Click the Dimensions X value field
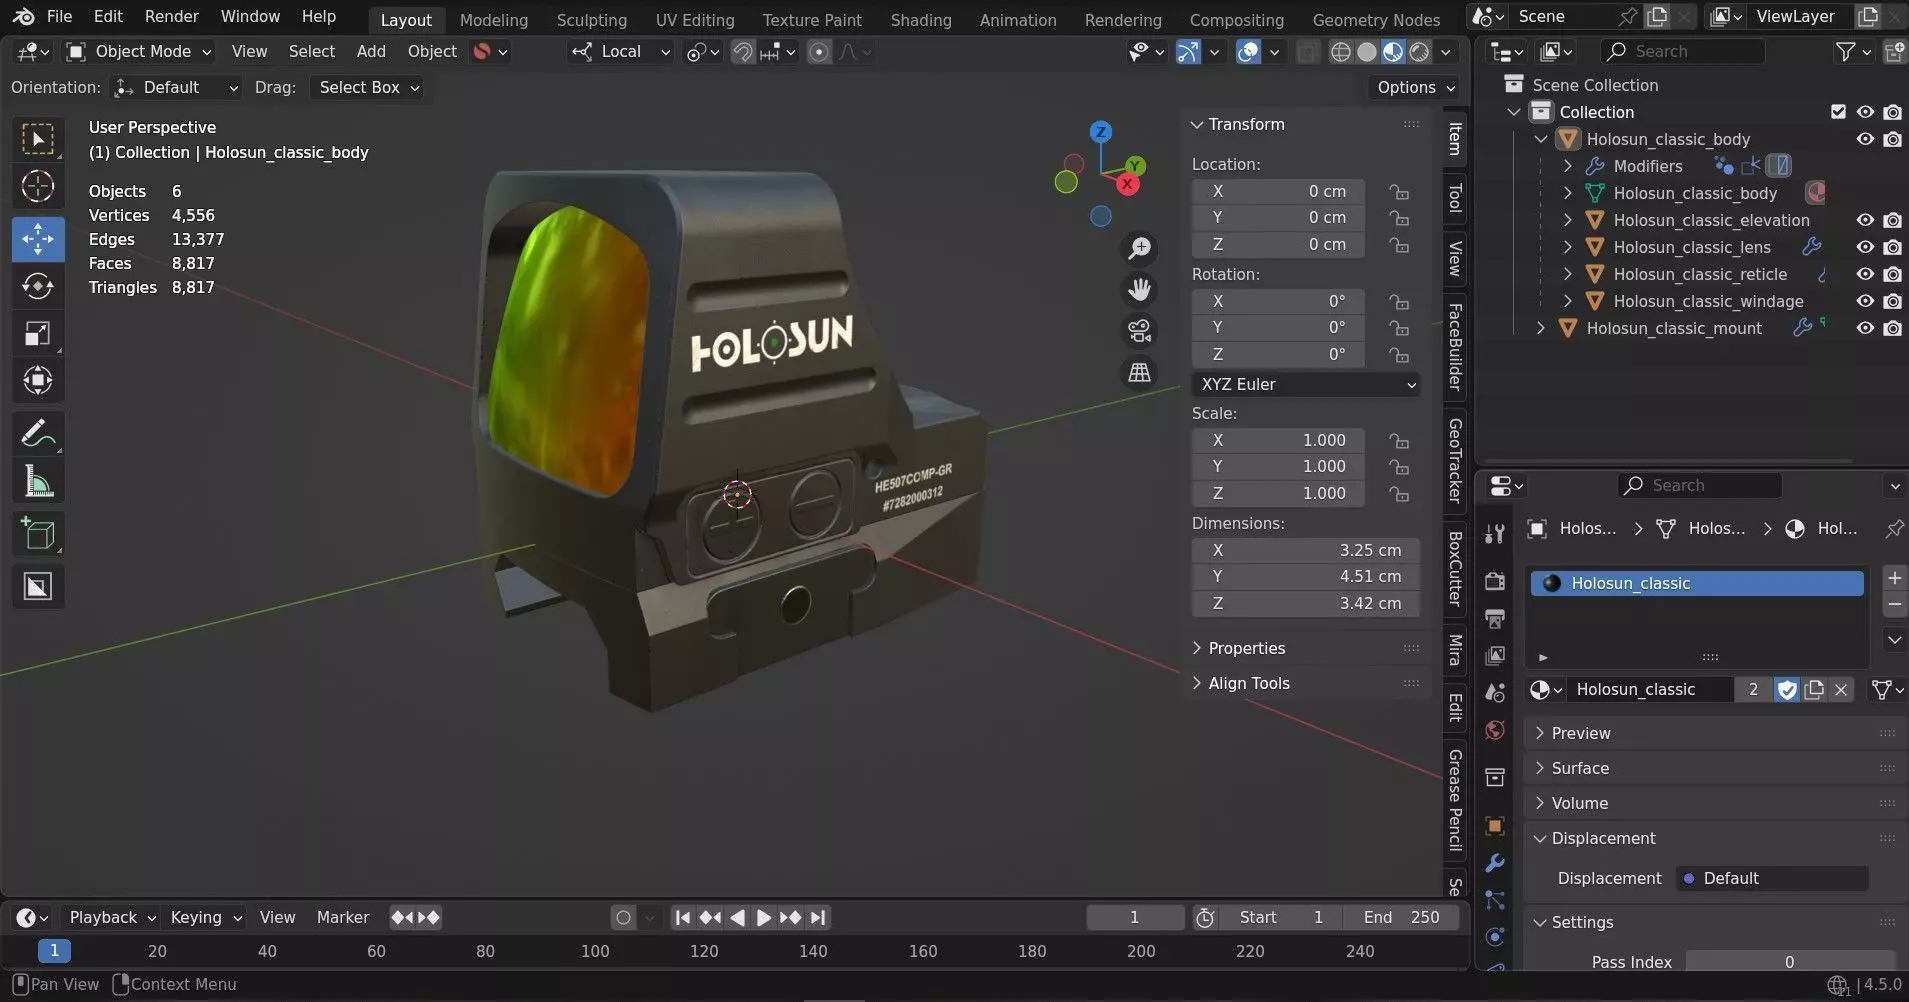Screen dimensions: 1909x1002 coord(1306,550)
